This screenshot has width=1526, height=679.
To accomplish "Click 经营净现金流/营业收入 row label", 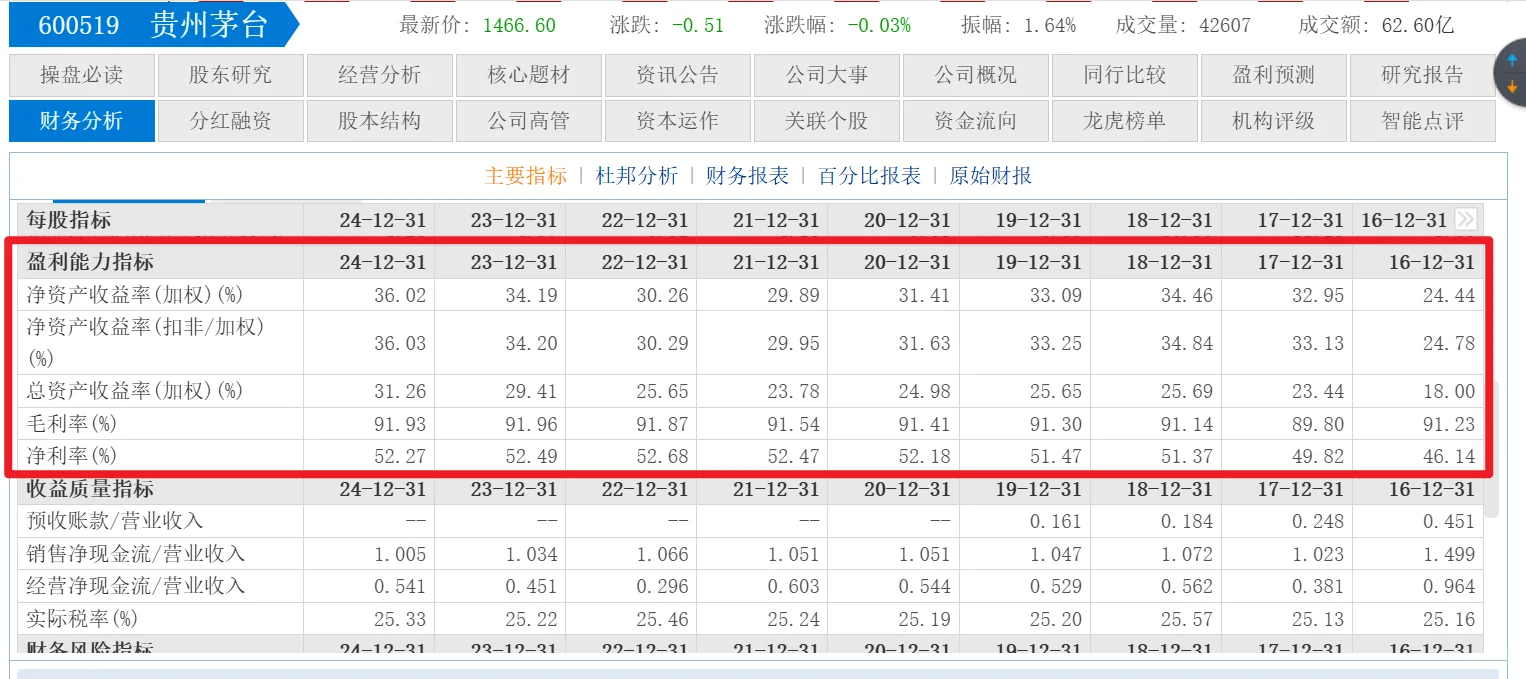I will [135, 586].
